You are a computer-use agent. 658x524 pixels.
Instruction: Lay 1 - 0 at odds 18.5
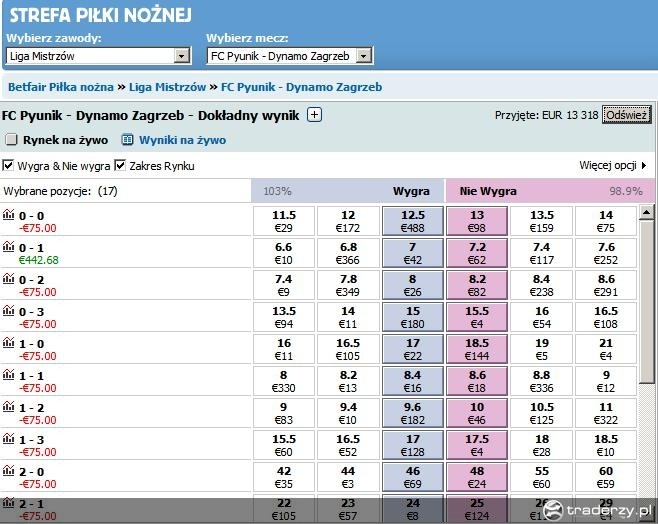477,349
